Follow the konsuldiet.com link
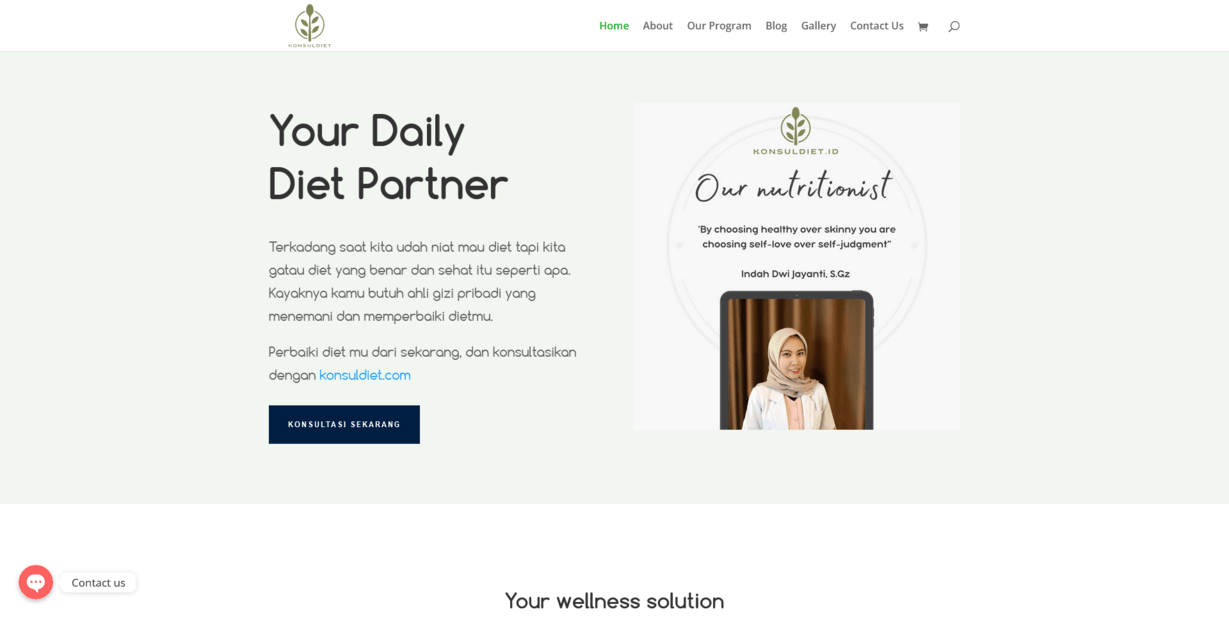Viewport: 1229px width, 618px height. click(x=365, y=375)
